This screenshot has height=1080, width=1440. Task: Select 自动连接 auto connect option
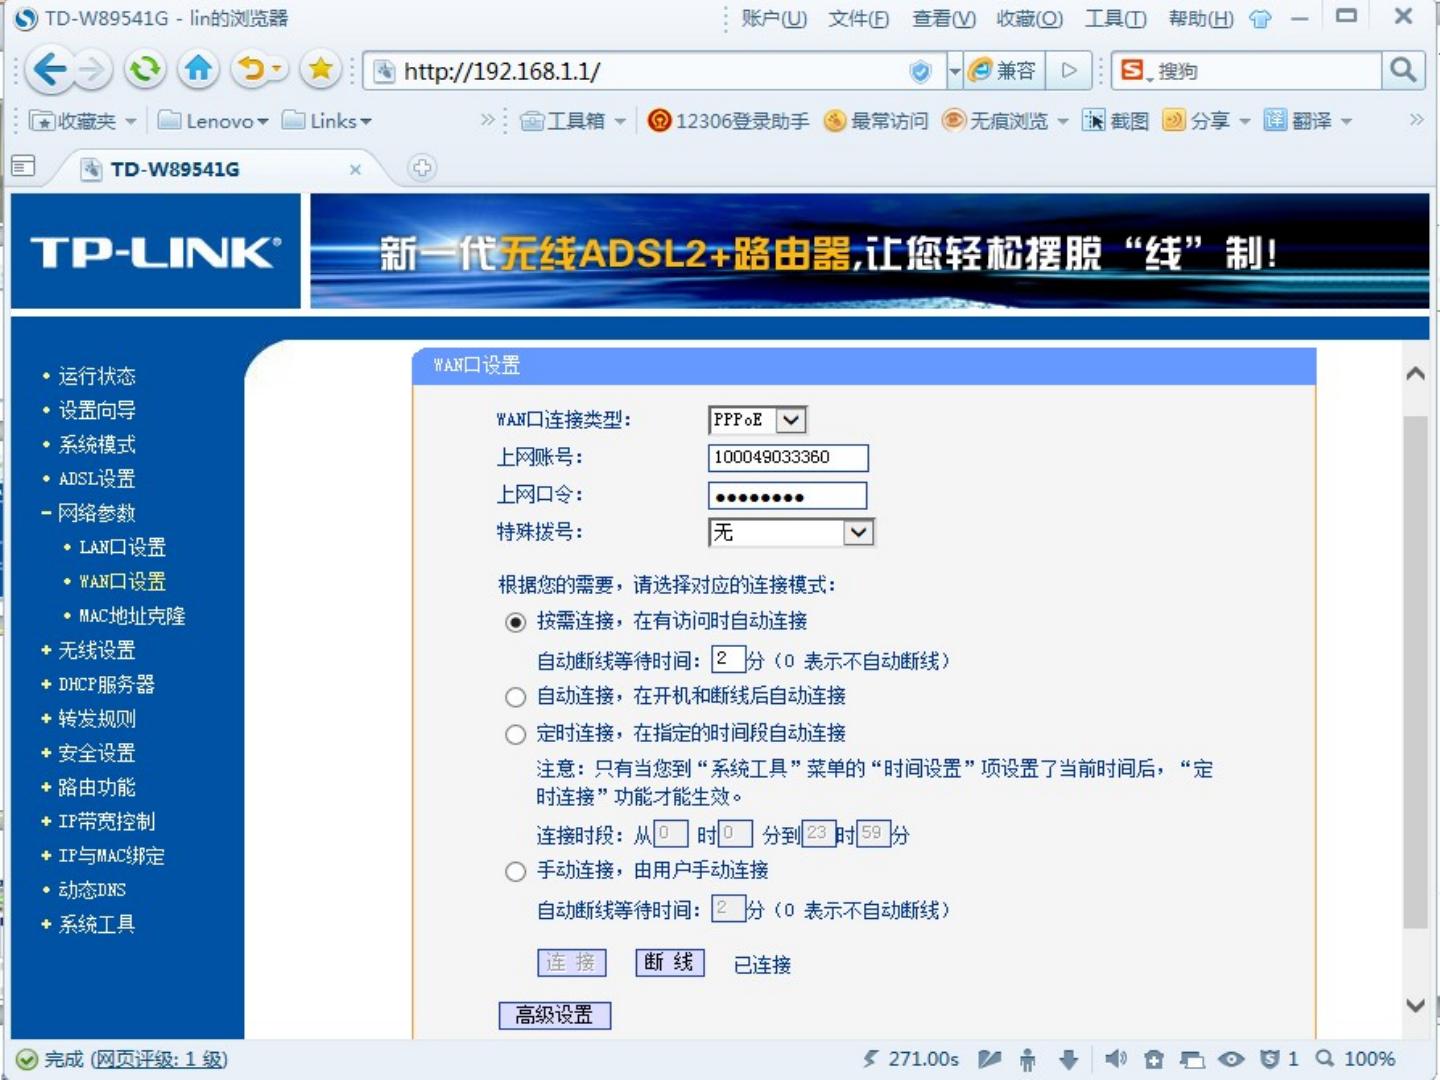coord(515,697)
